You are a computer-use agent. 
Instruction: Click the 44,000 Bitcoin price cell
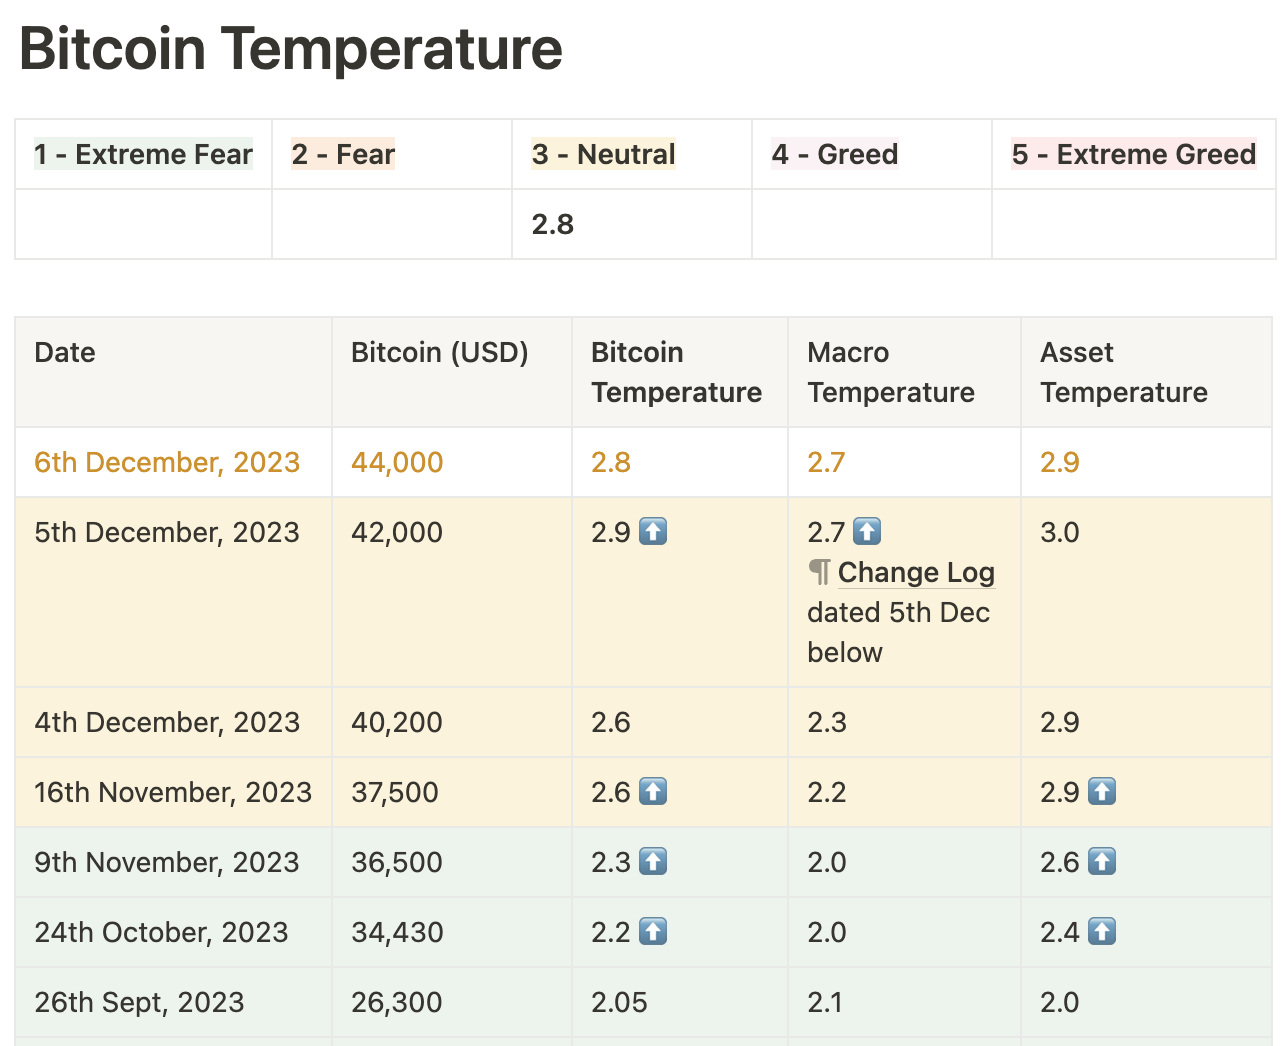pos(397,462)
